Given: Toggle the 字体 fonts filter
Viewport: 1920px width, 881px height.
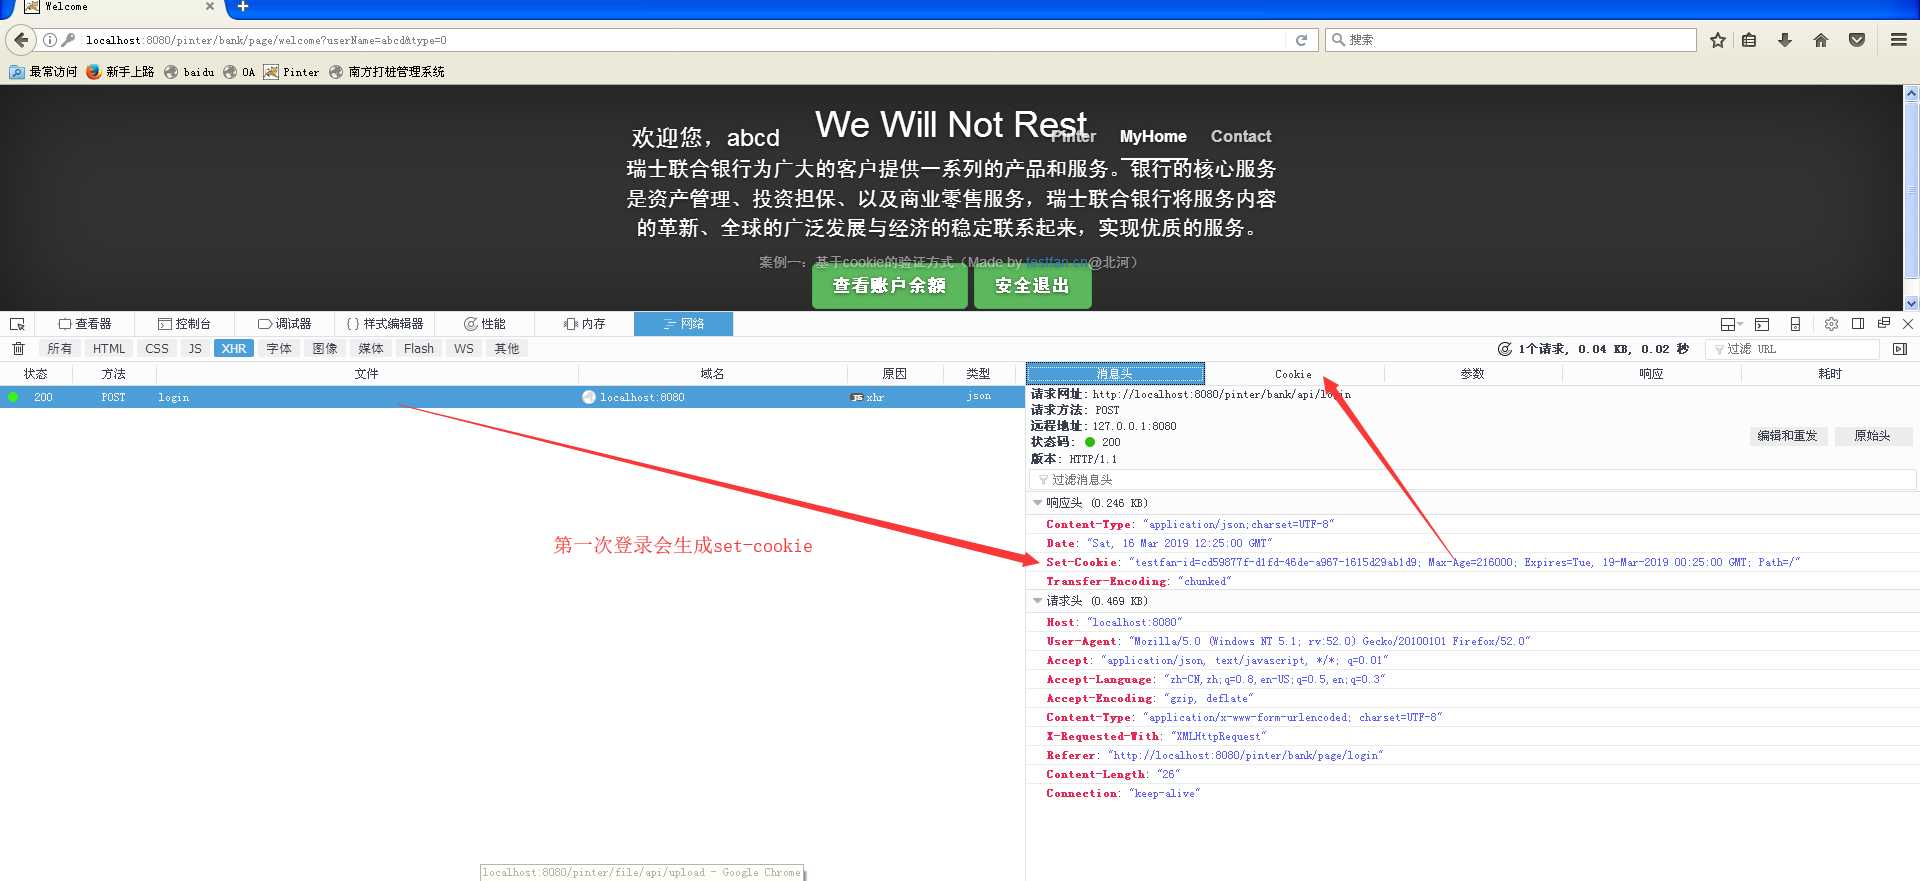Looking at the screenshot, I should pyautogui.click(x=279, y=349).
